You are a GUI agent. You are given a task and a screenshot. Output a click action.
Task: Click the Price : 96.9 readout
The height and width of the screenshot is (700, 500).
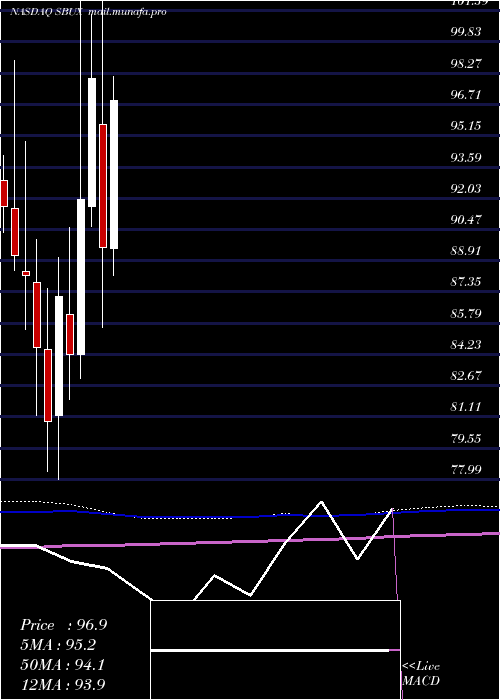coord(63,625)
